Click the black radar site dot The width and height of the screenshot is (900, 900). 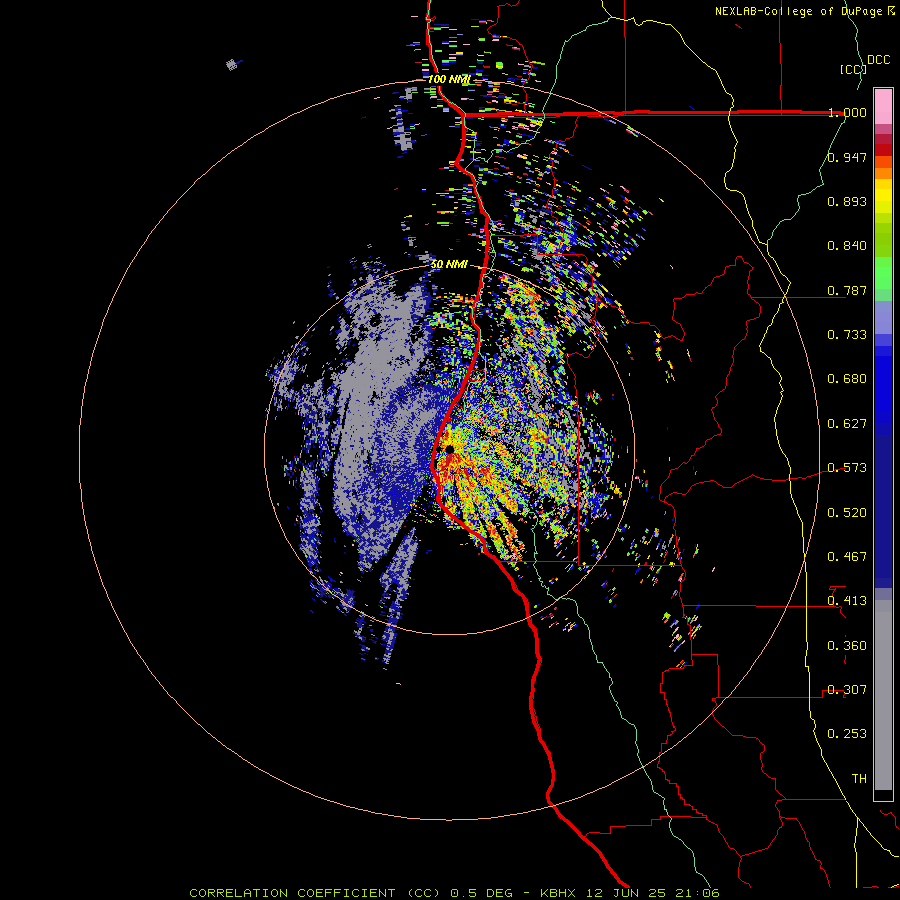[x=449, y=449]
